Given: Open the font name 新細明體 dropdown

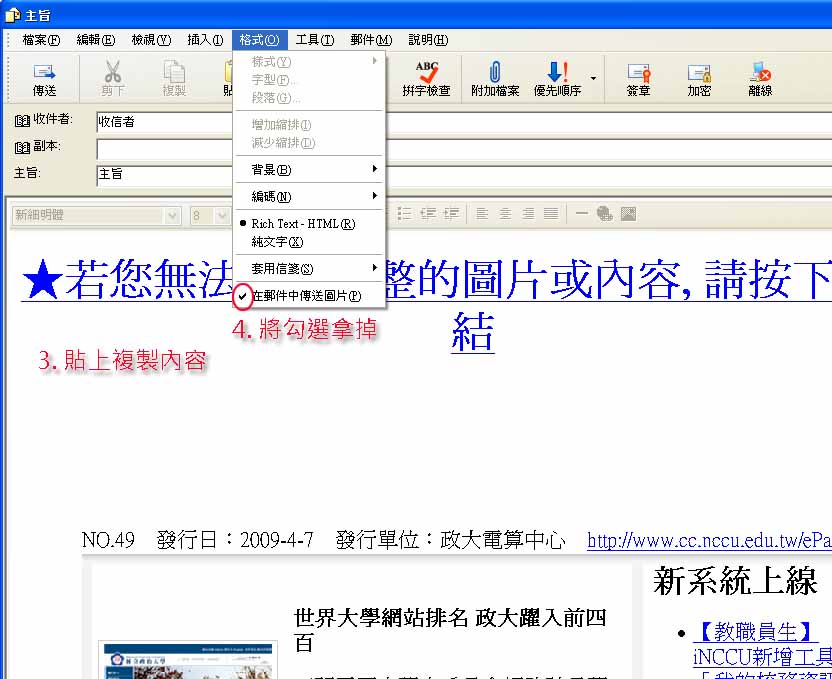Looking at the screenshot, I should (x=172, y=215).
